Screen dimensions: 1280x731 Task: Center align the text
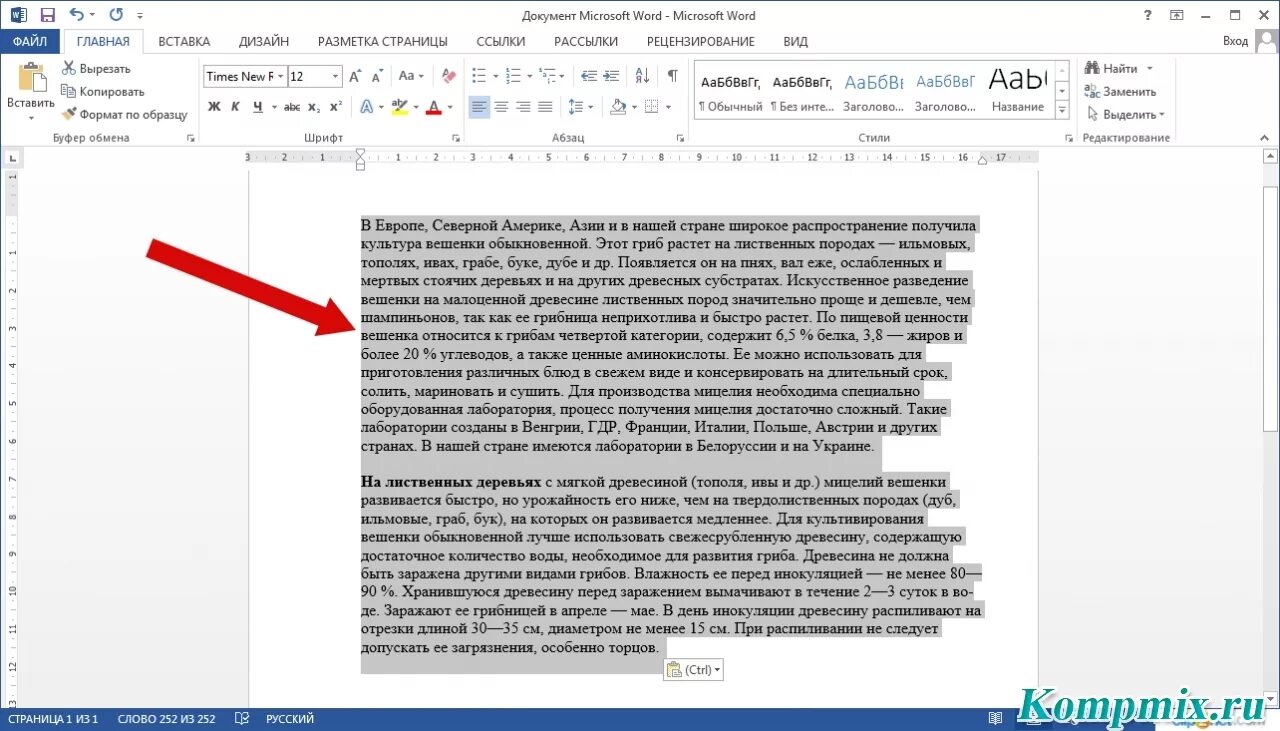point(501,107)
